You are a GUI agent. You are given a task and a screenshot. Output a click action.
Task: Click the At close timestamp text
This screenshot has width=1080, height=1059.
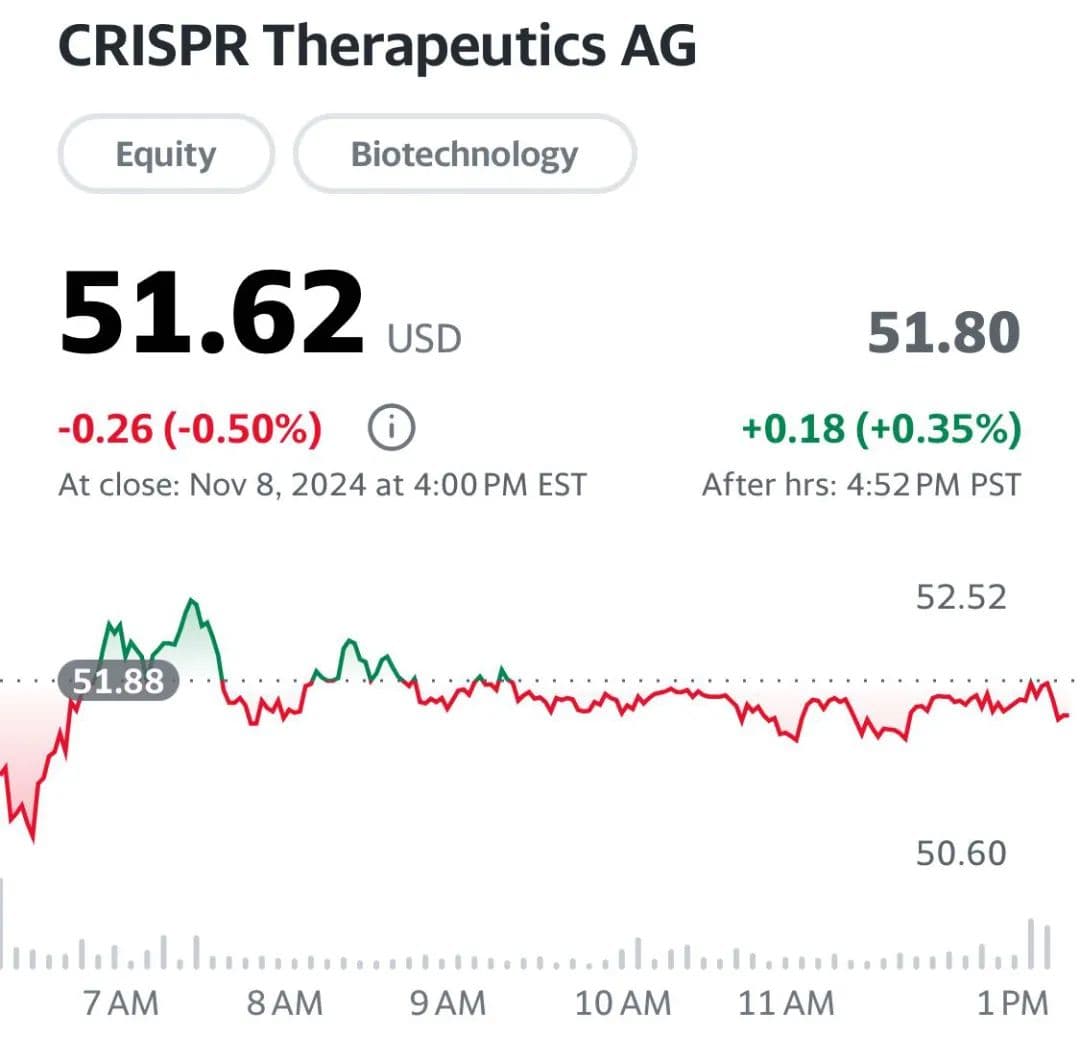point(322,485)
